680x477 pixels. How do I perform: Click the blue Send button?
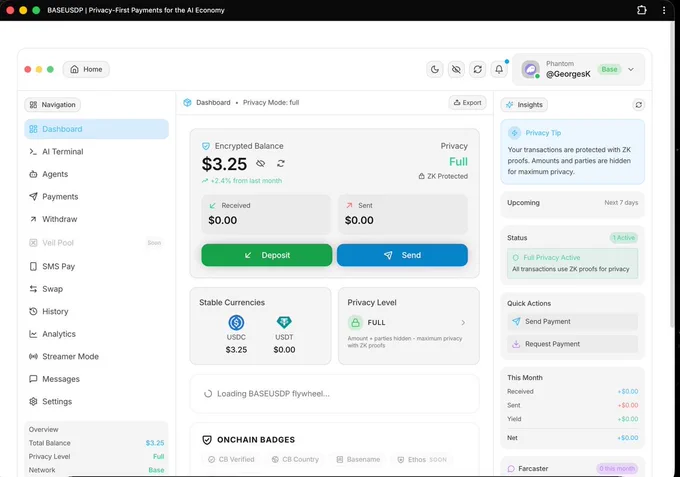[402, 255]
